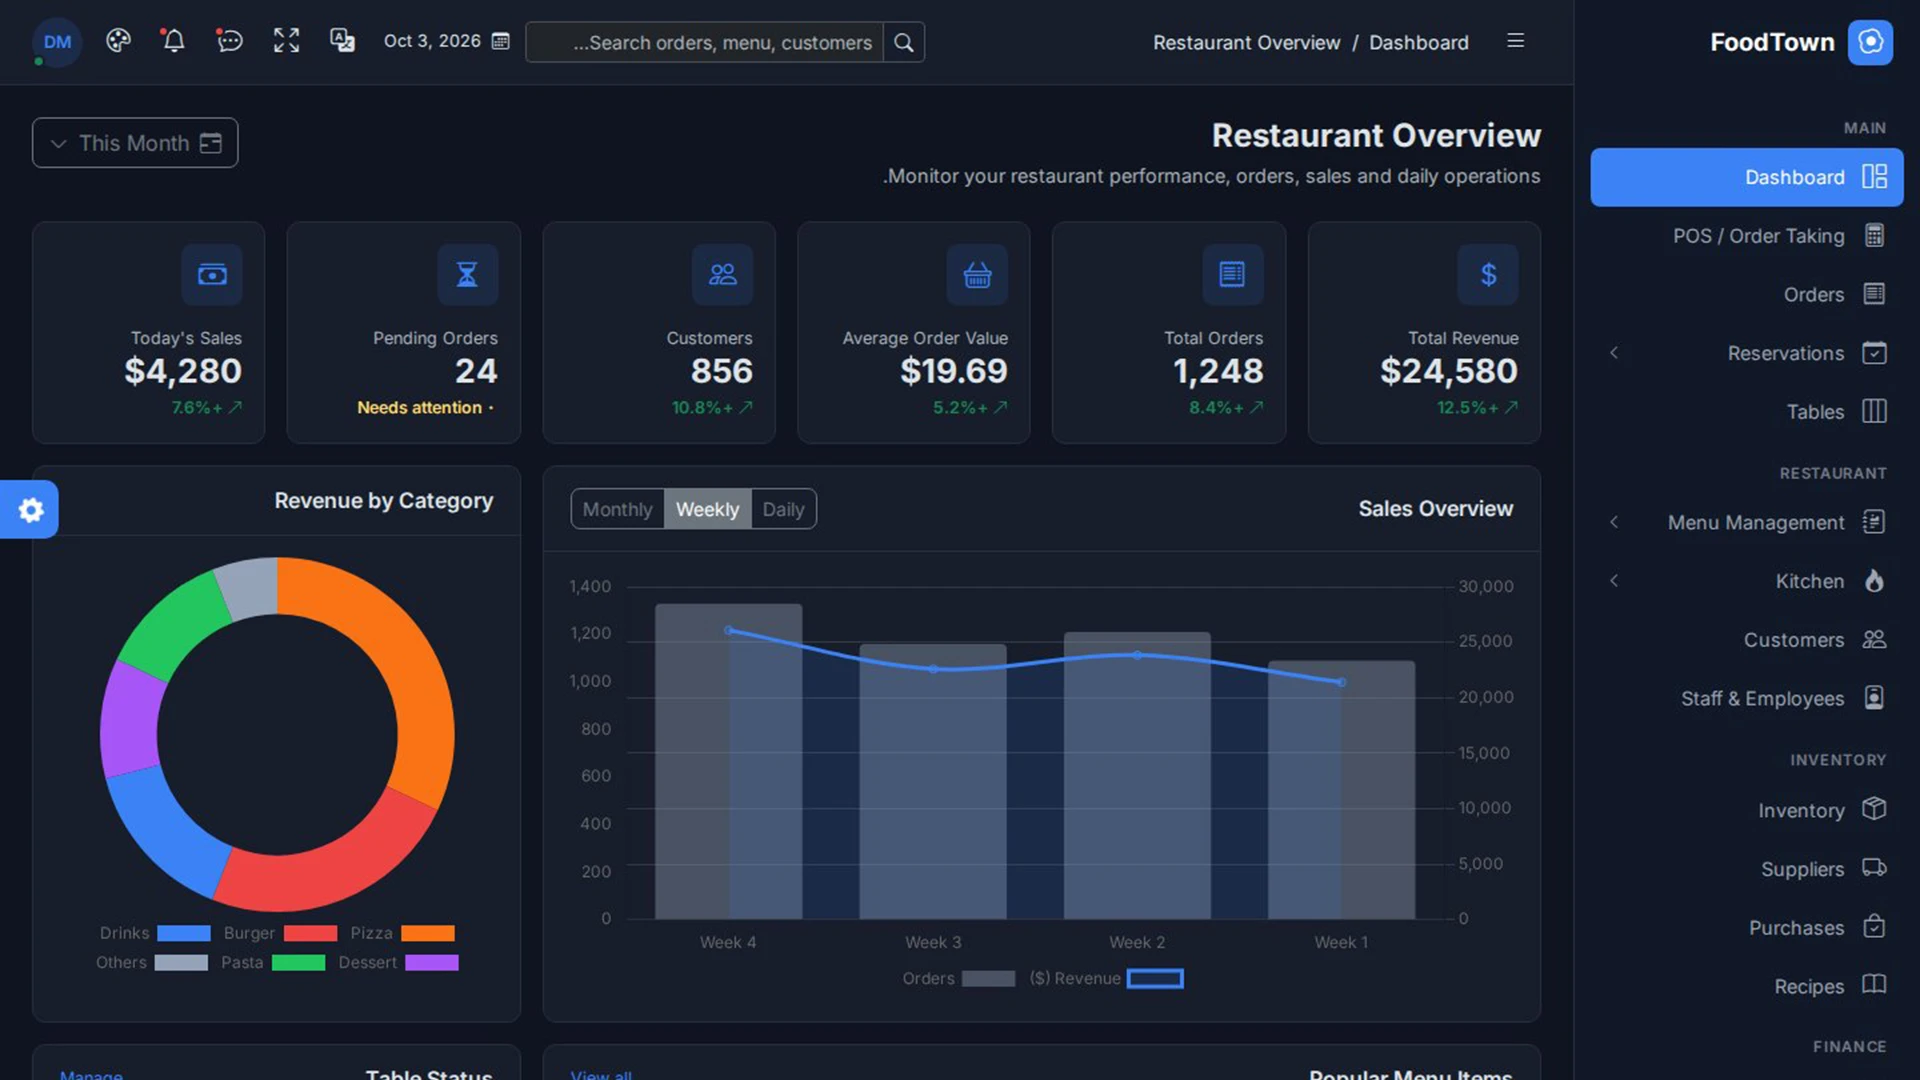Click the FoodTown logo icon
Image resolution: width=1920 pixels, height=1080 pixels.
[1870, 42]
